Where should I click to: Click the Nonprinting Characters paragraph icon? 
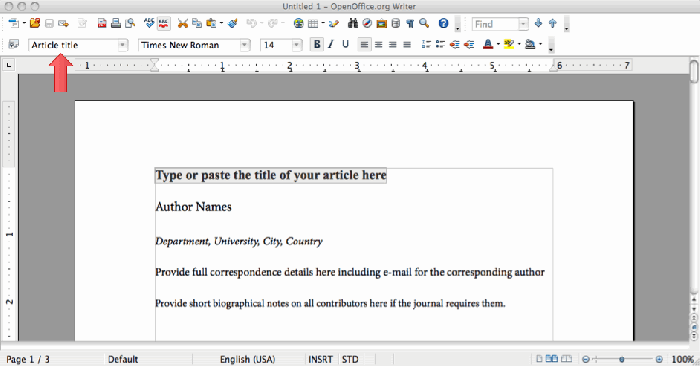[410, 23]
